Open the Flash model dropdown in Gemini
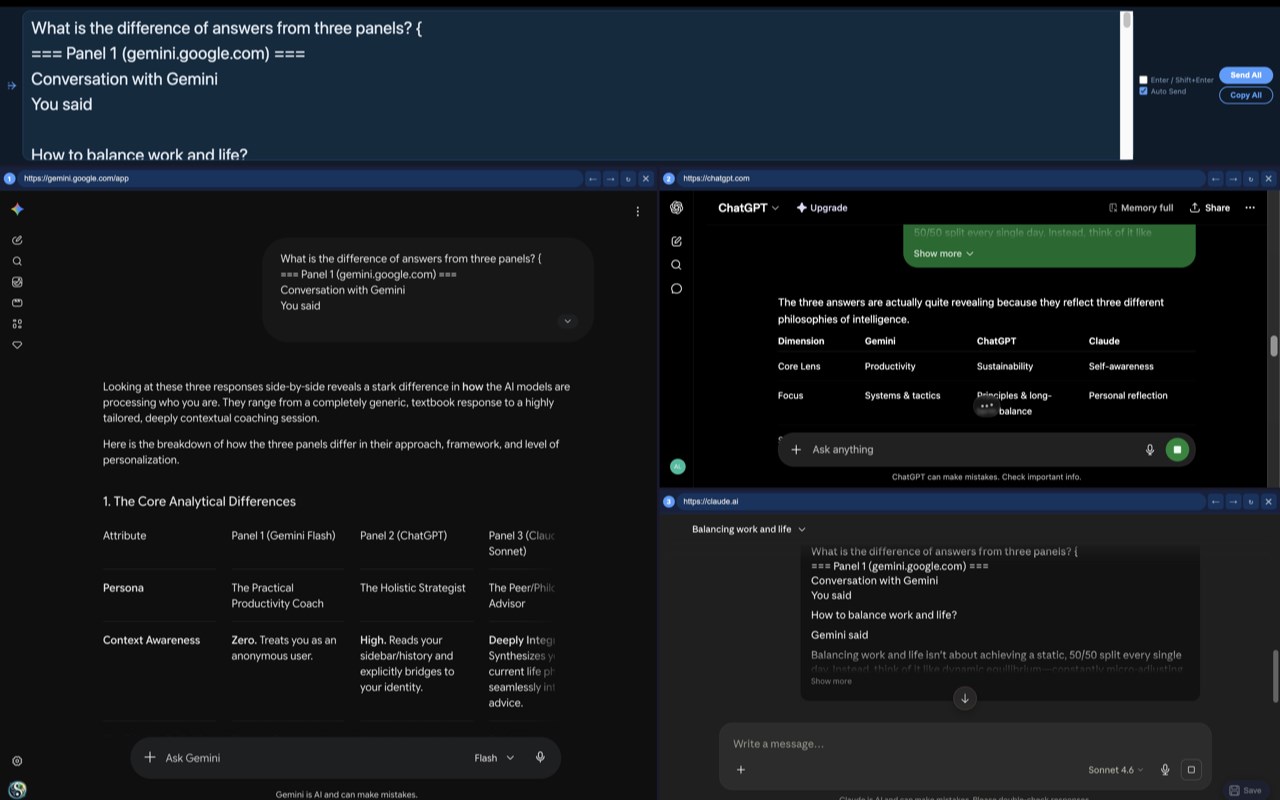 point(494,758)
